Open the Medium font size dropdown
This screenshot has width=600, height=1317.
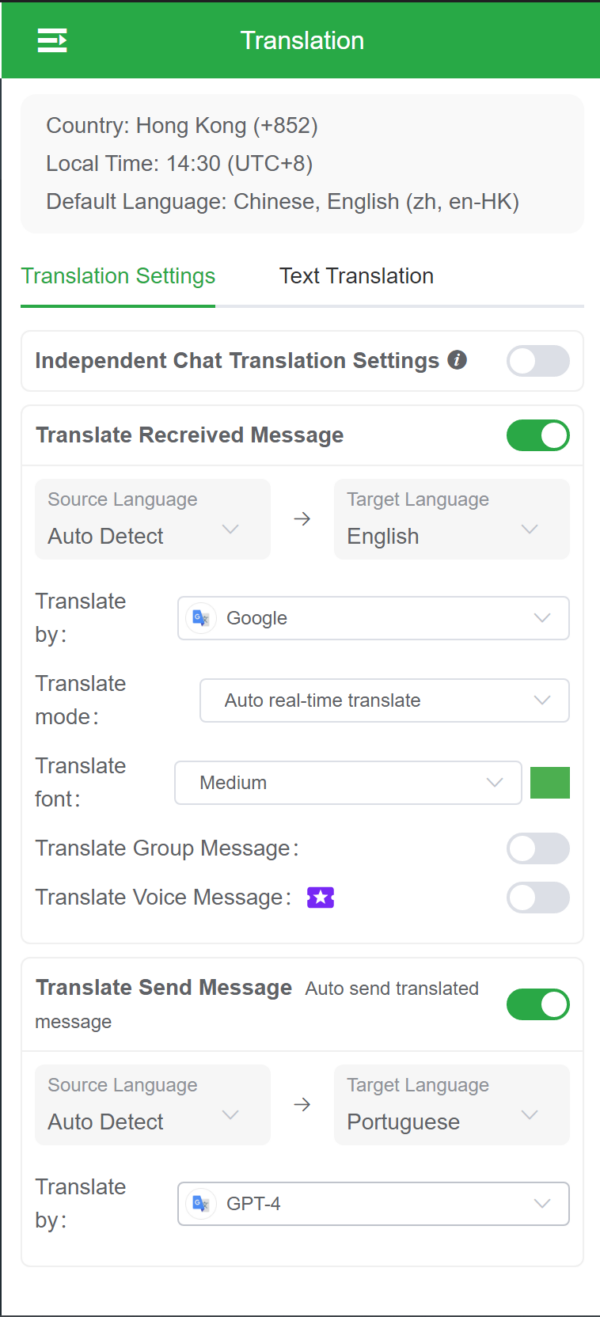(x=347, y=782)
